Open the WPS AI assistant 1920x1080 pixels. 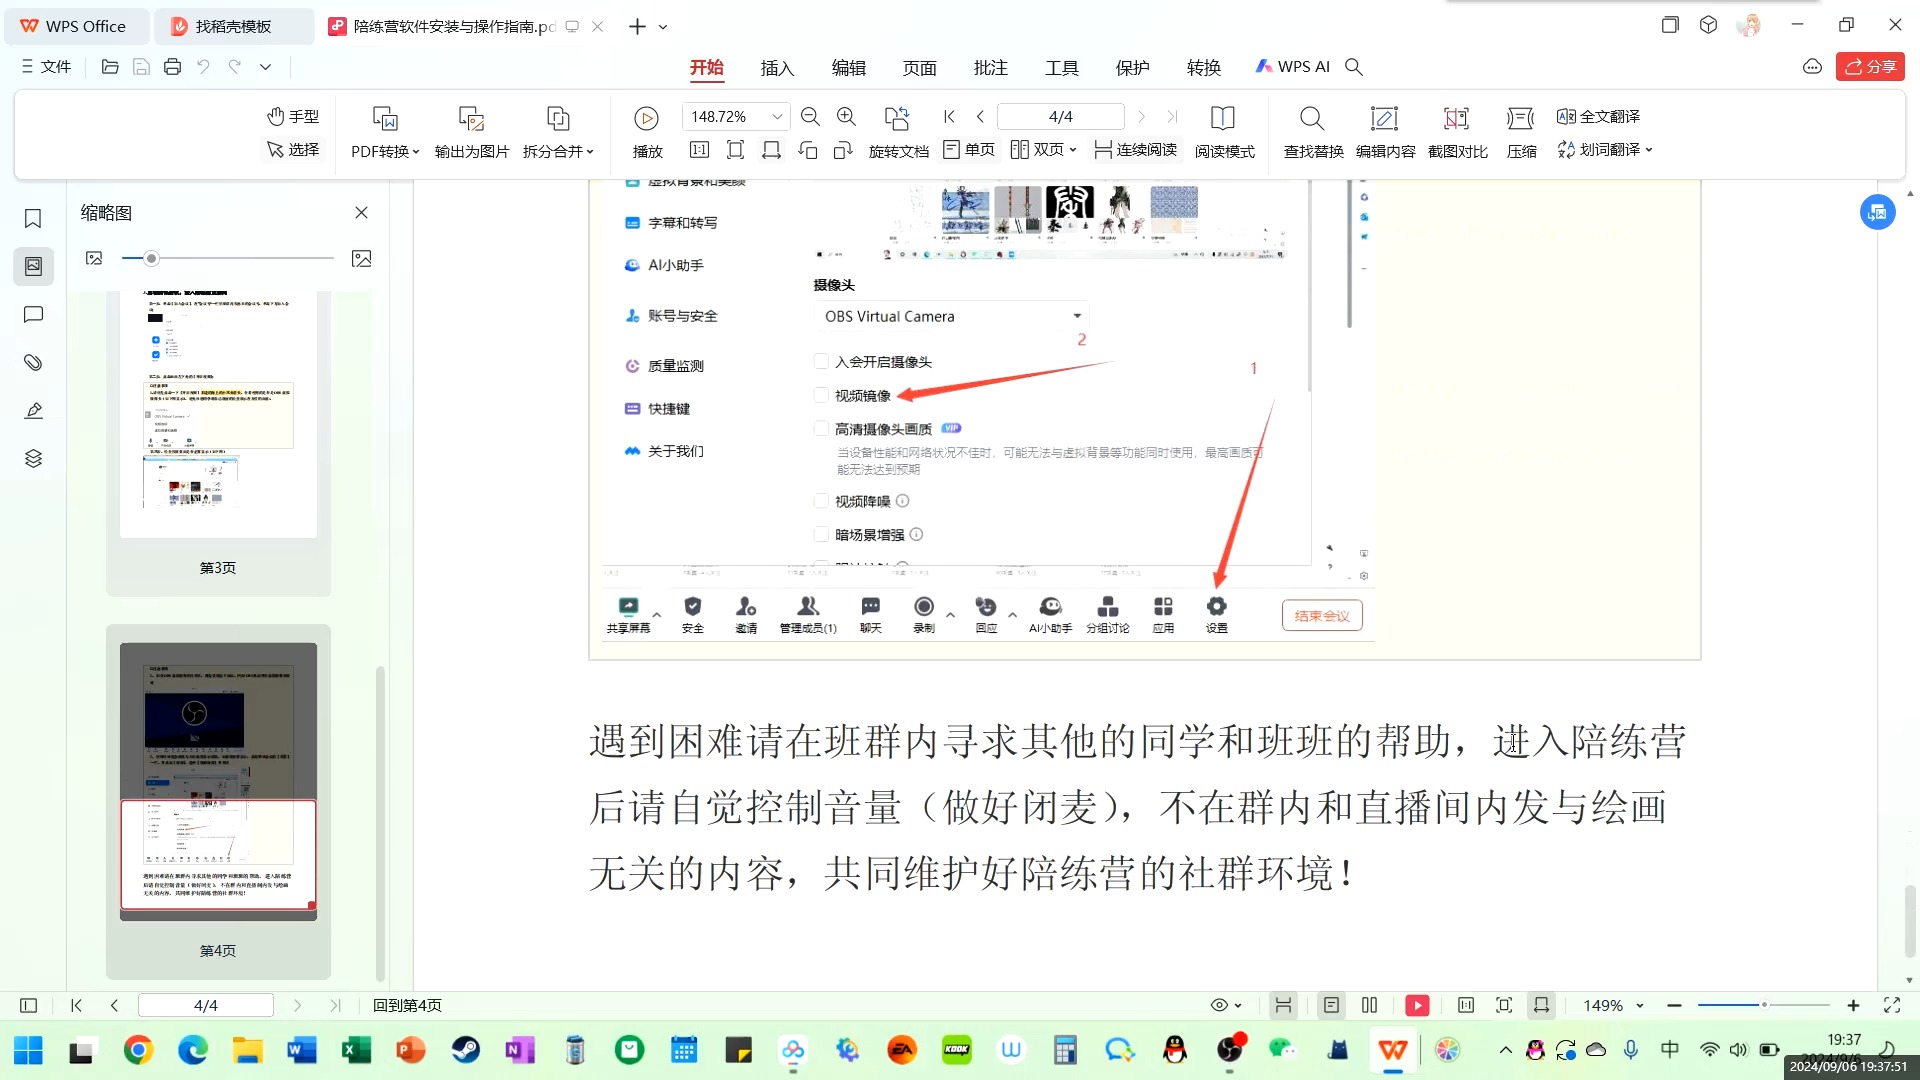(x=1292, y=67)
